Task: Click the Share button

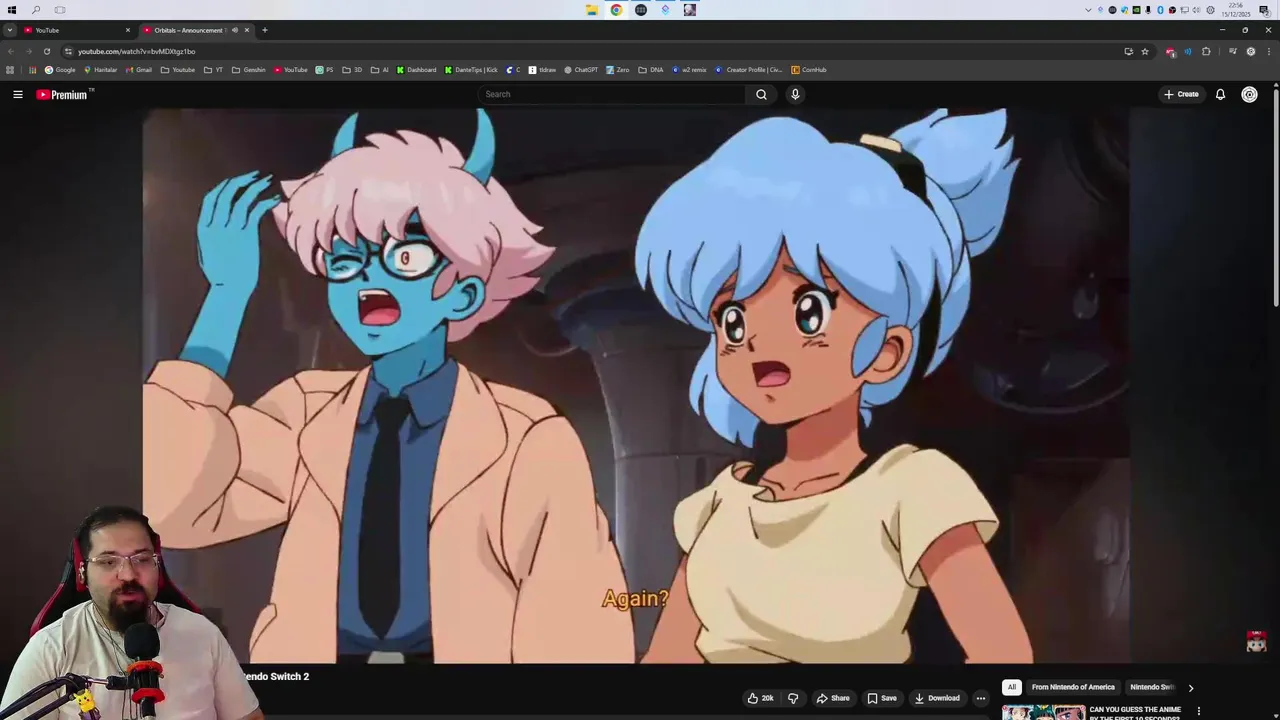Action: [833, 698]
